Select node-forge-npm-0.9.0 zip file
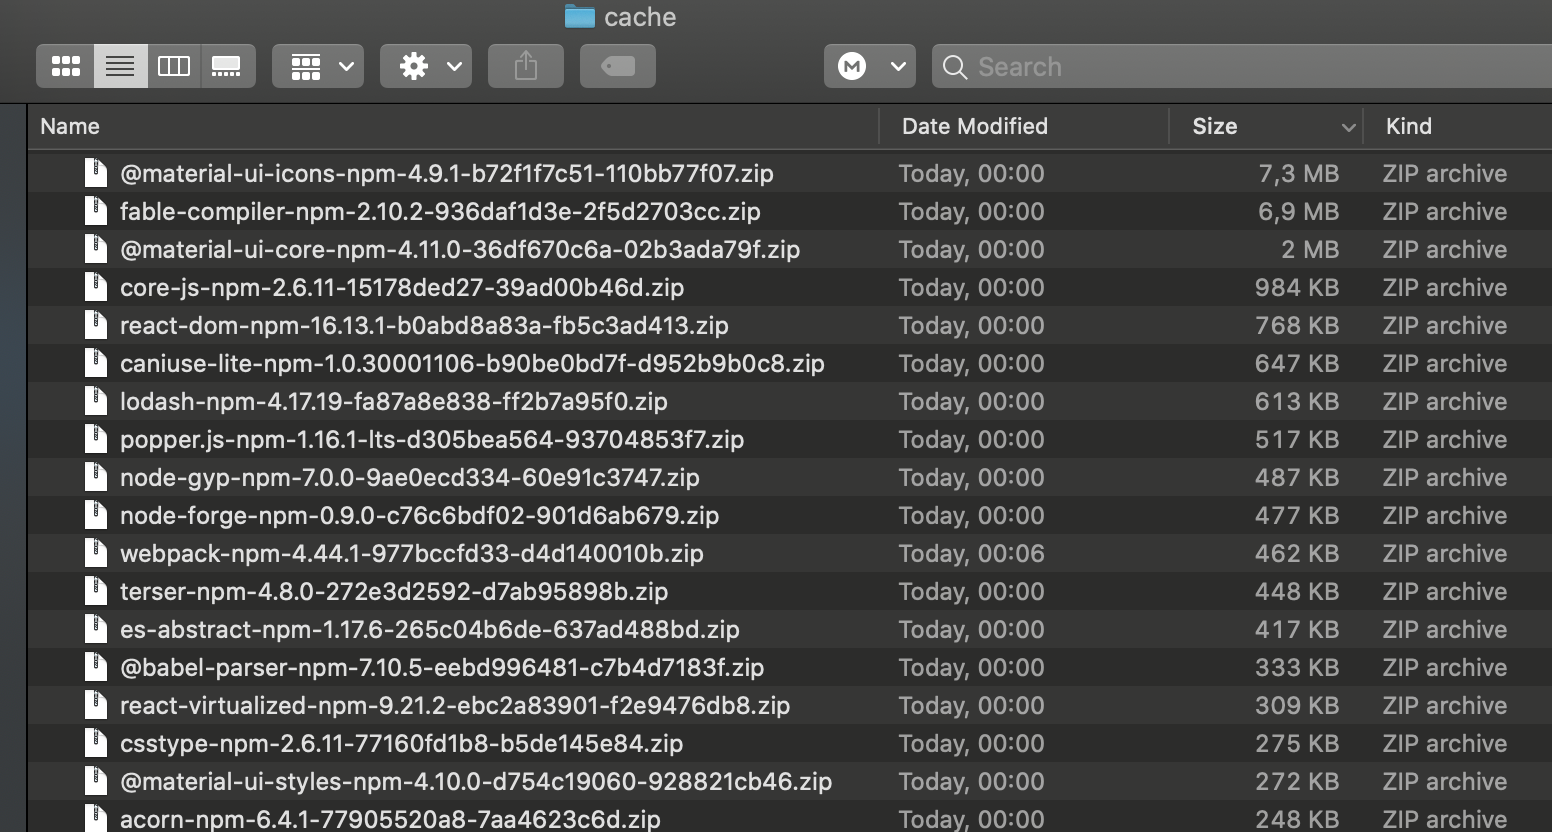The width and height of the screenshot is (1552, 832). tap(420, 516)
